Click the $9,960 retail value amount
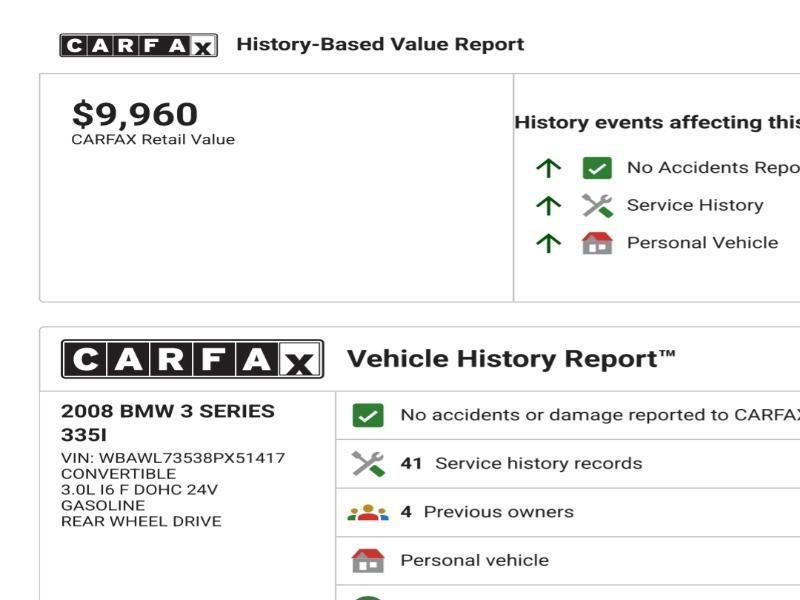The height and width of the screenshot is (600, 800). click(135, 114)
